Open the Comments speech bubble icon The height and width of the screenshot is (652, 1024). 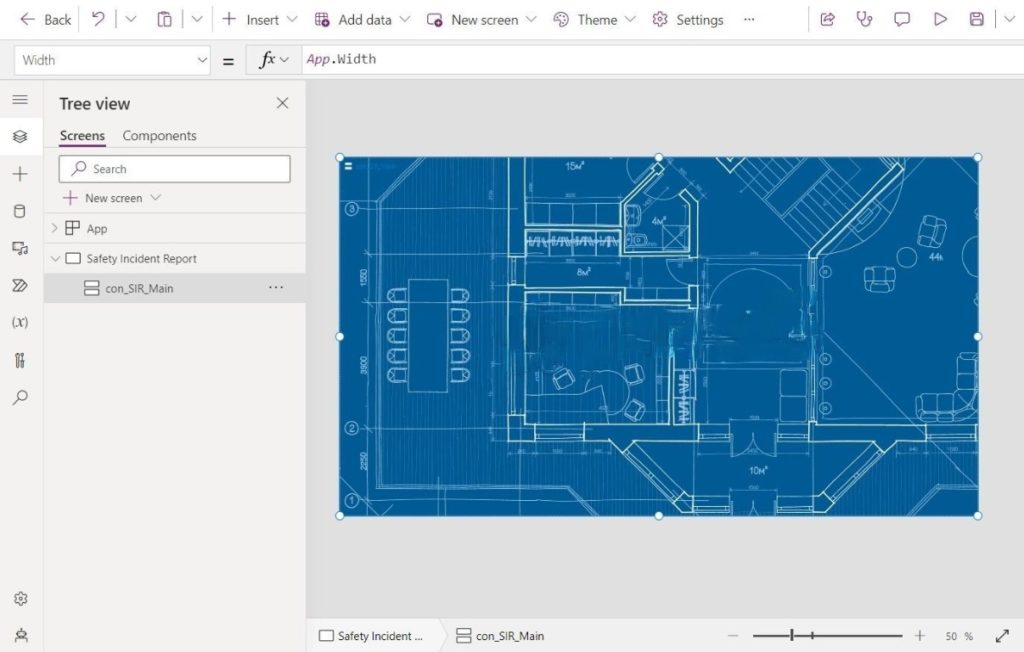coord(902,20)
